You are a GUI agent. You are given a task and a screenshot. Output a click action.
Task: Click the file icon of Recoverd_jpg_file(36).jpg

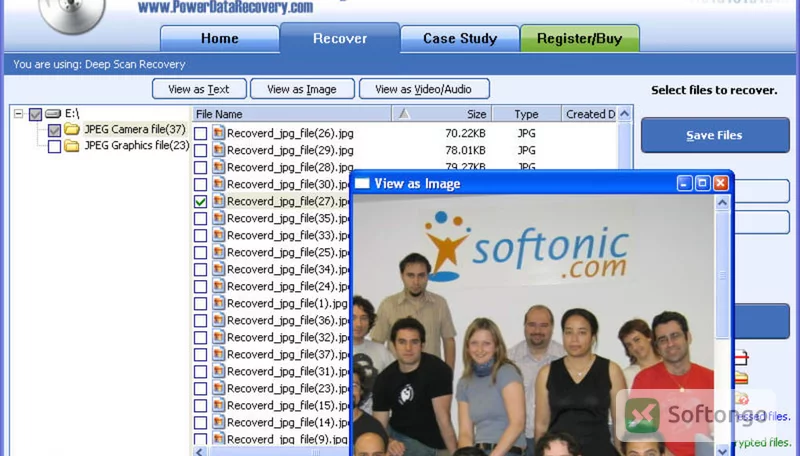pyautogui.click(x=218, y=320)
